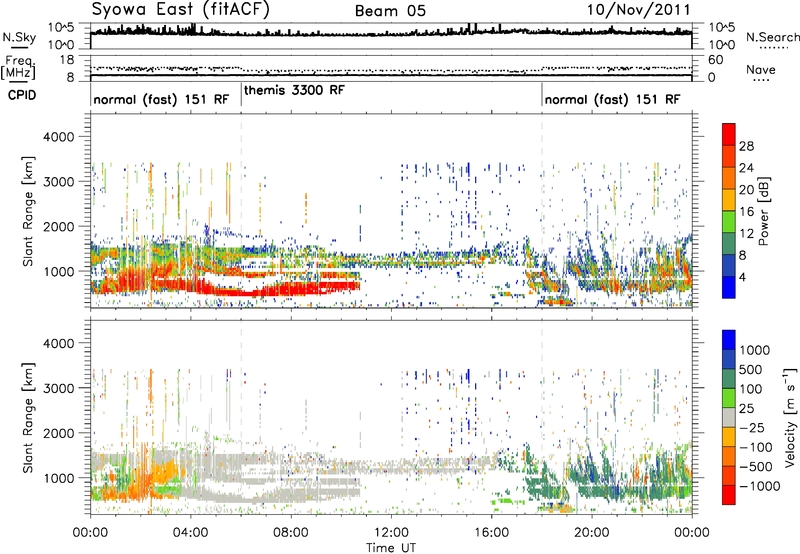Click the '04:00' time axis label
The height and width of the screenshot is (554, 800).
click(190, 533)
